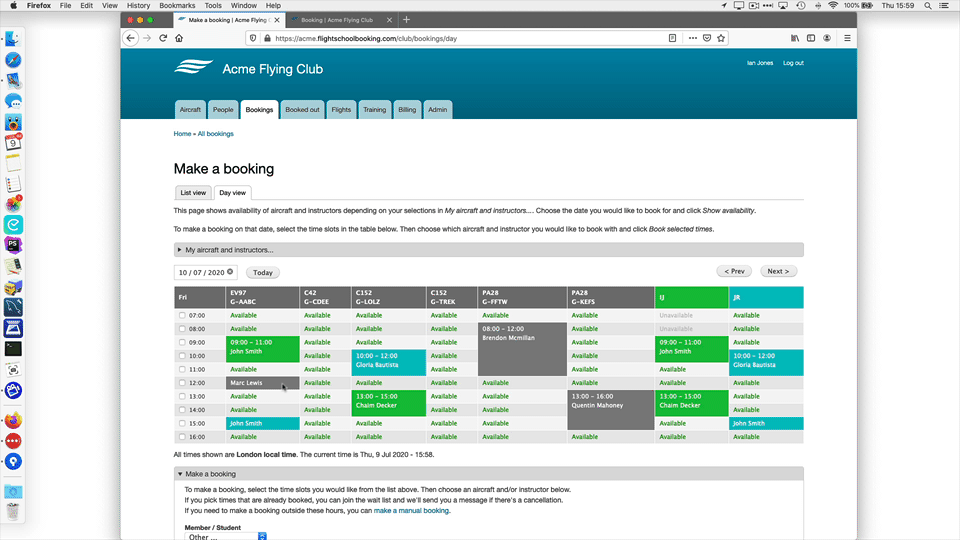This screenshot has height=540, width=960.
Task: Open PhpStorm from the dock
Action: click(x=13, y=245)
